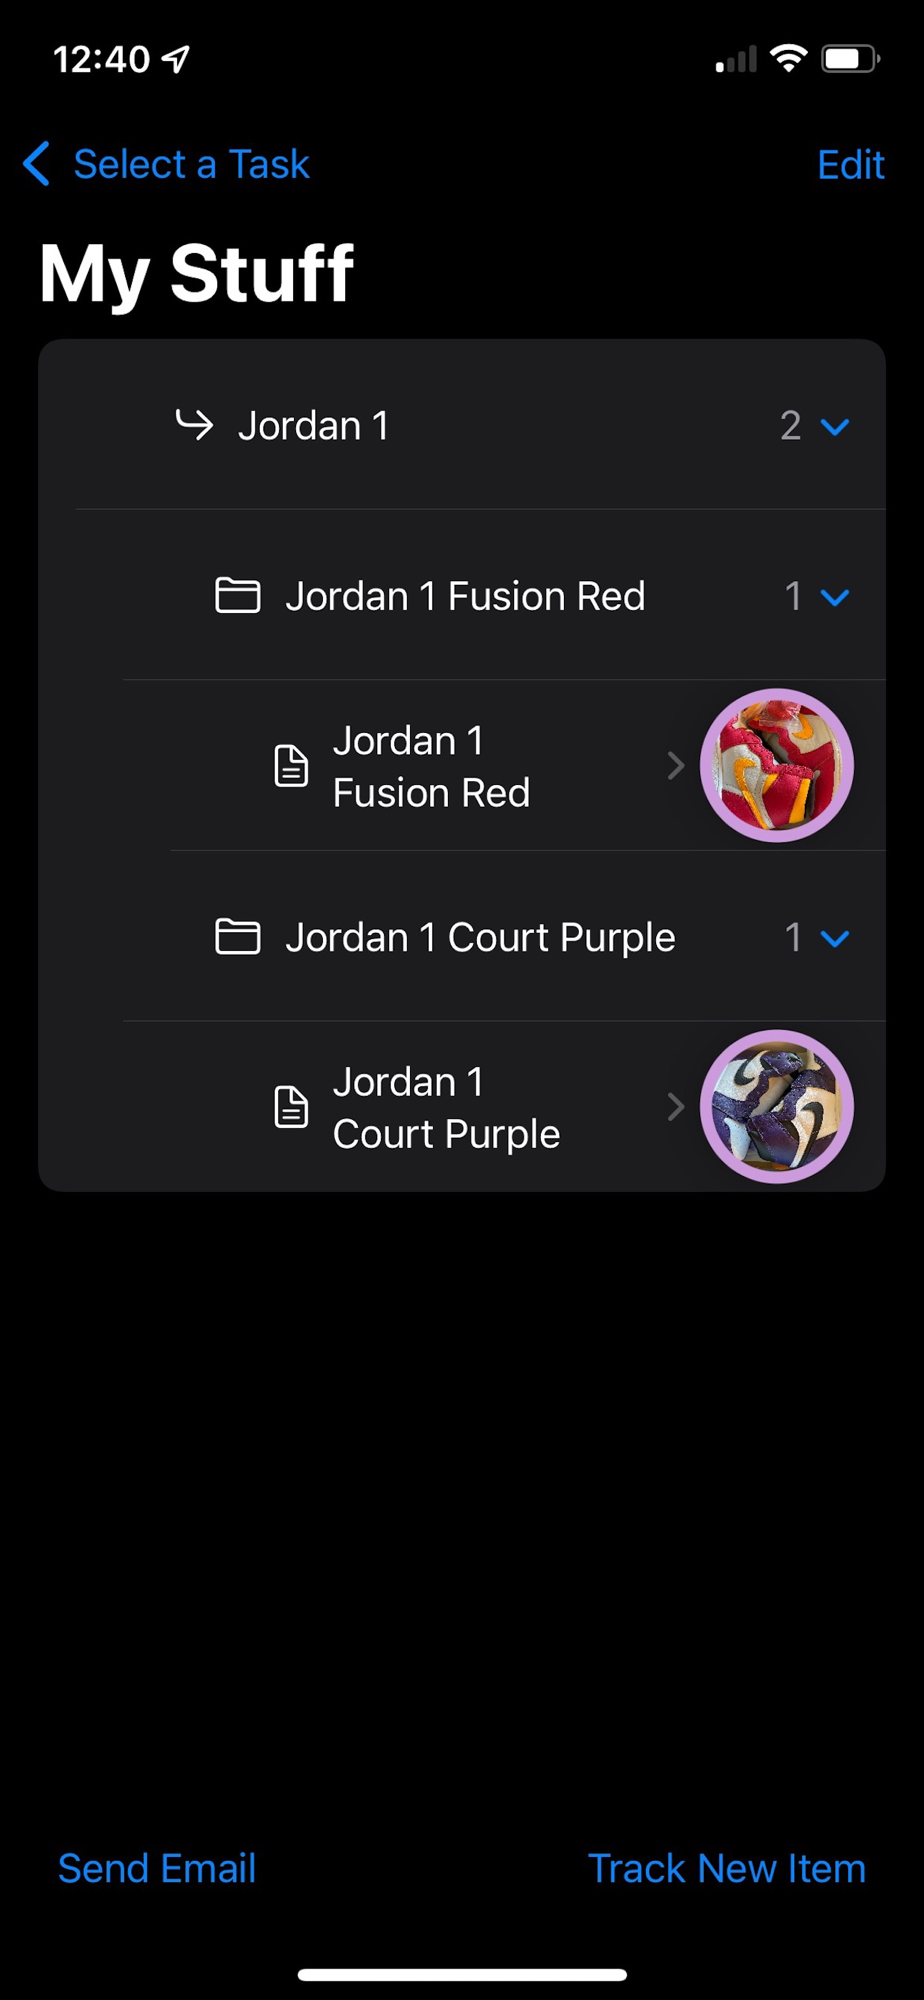Viewport: 924px width, 2000px height.
Task: Click the Court Purple document icon
Action: (x=291, y=1107)
